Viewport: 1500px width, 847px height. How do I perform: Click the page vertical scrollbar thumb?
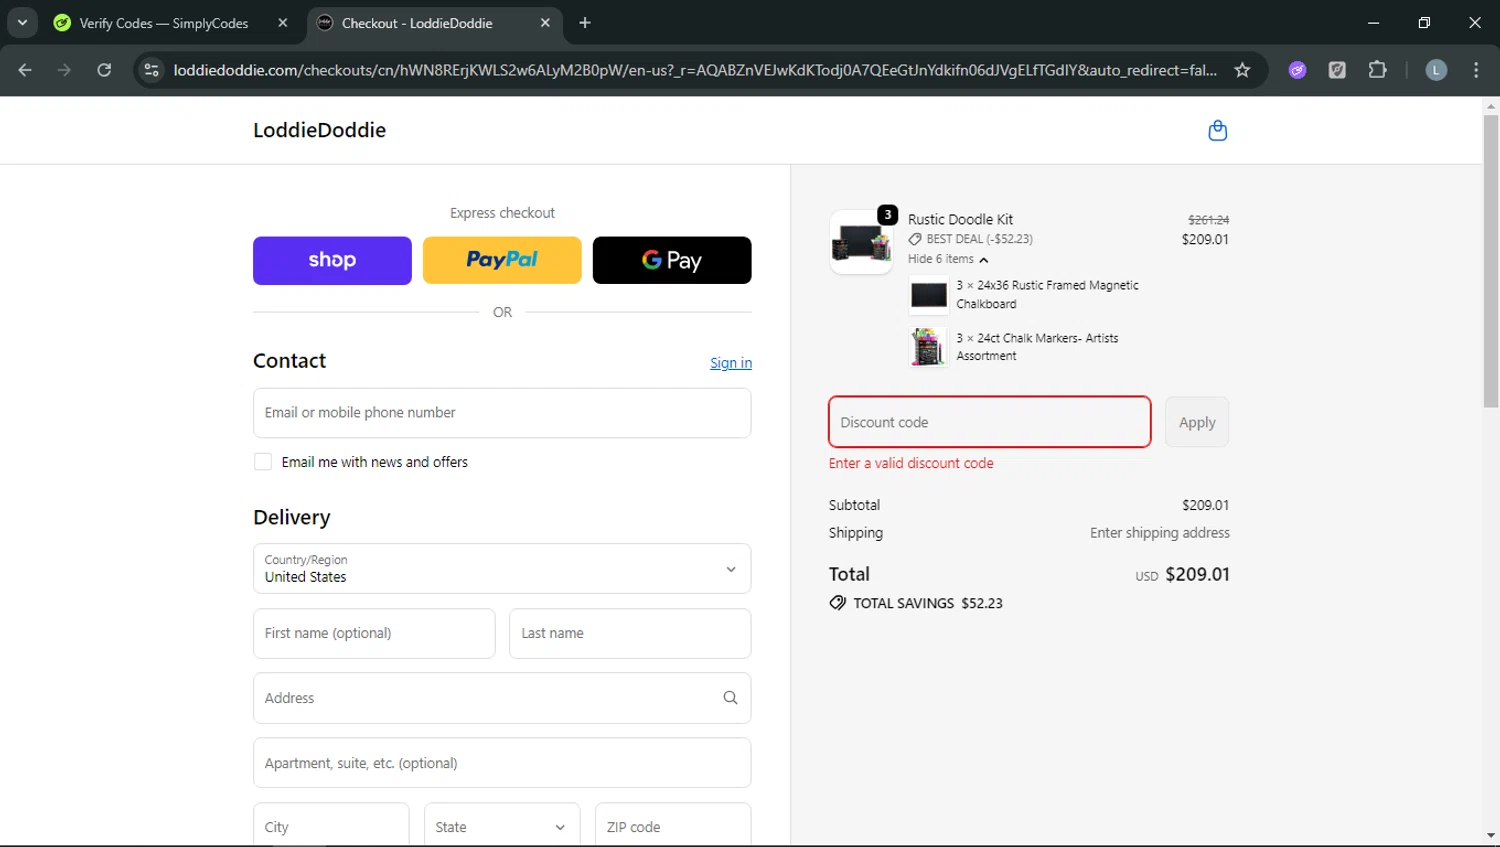[x=1491, y=260]
